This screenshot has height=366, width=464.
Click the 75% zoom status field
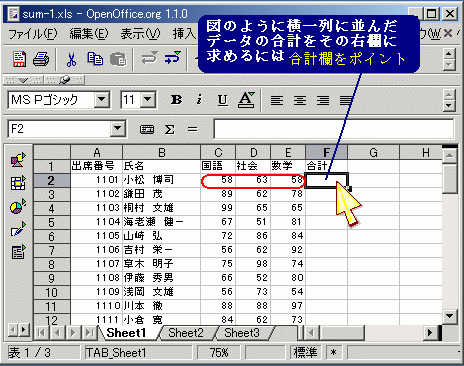(219, 353)
